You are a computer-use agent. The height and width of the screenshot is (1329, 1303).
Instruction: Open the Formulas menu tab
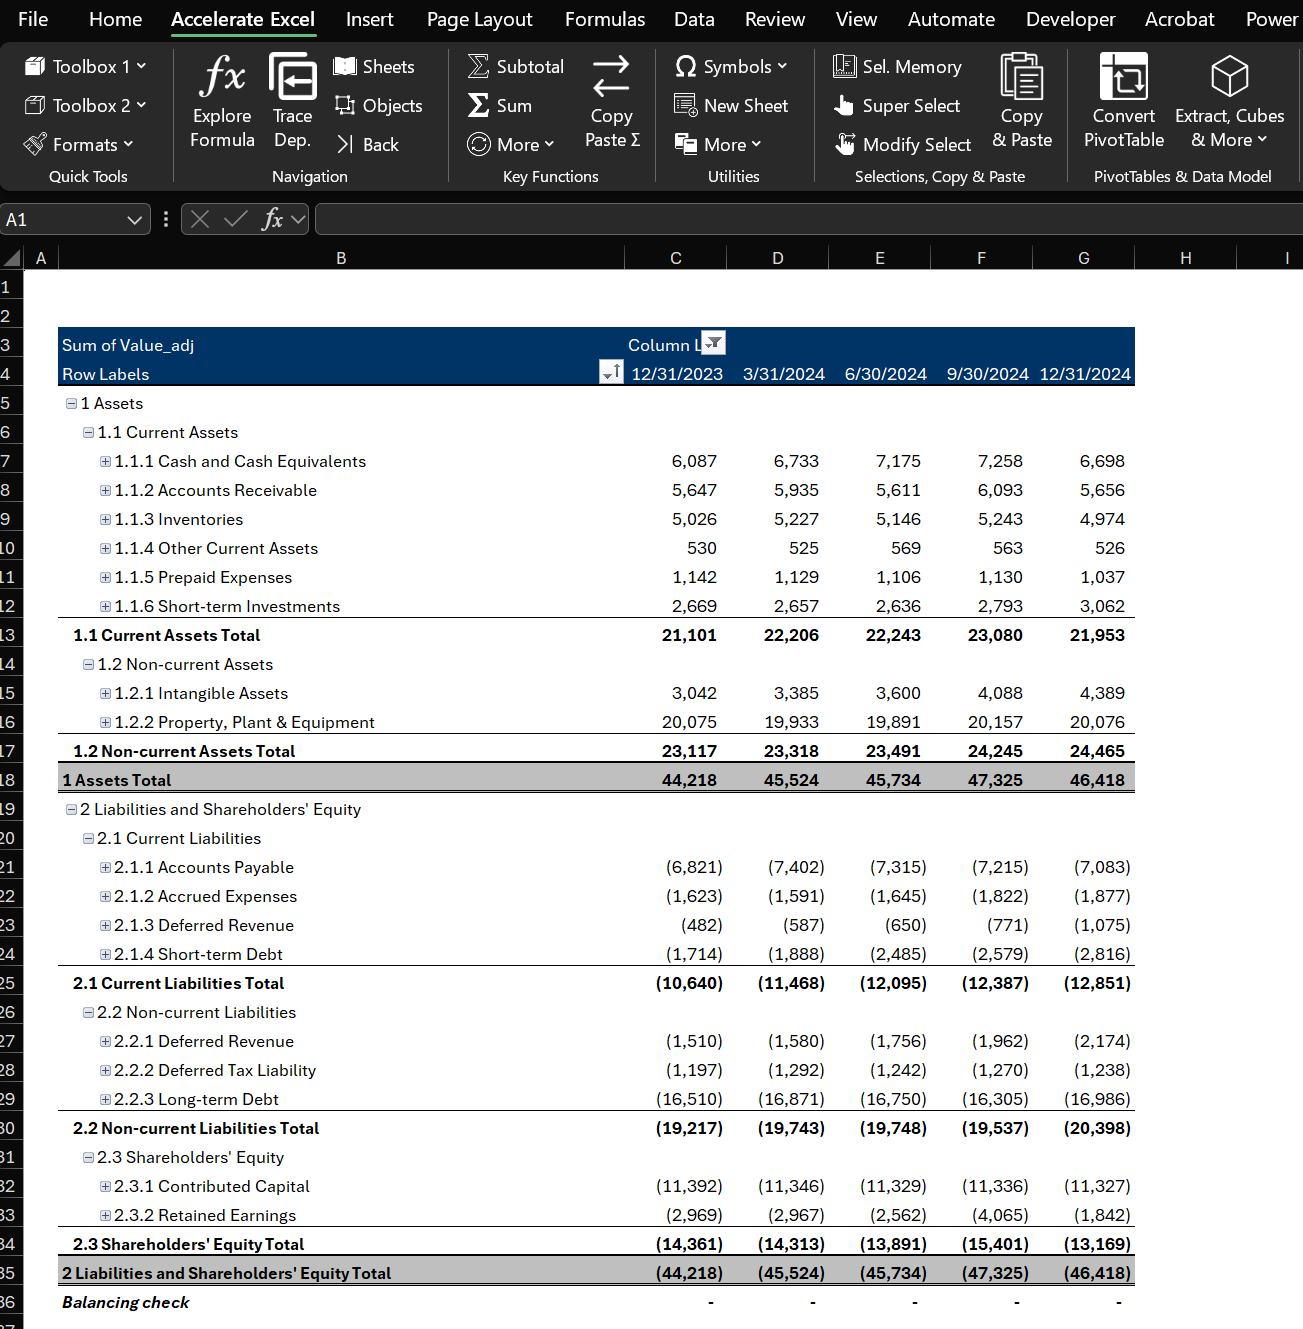click(604, 19)
